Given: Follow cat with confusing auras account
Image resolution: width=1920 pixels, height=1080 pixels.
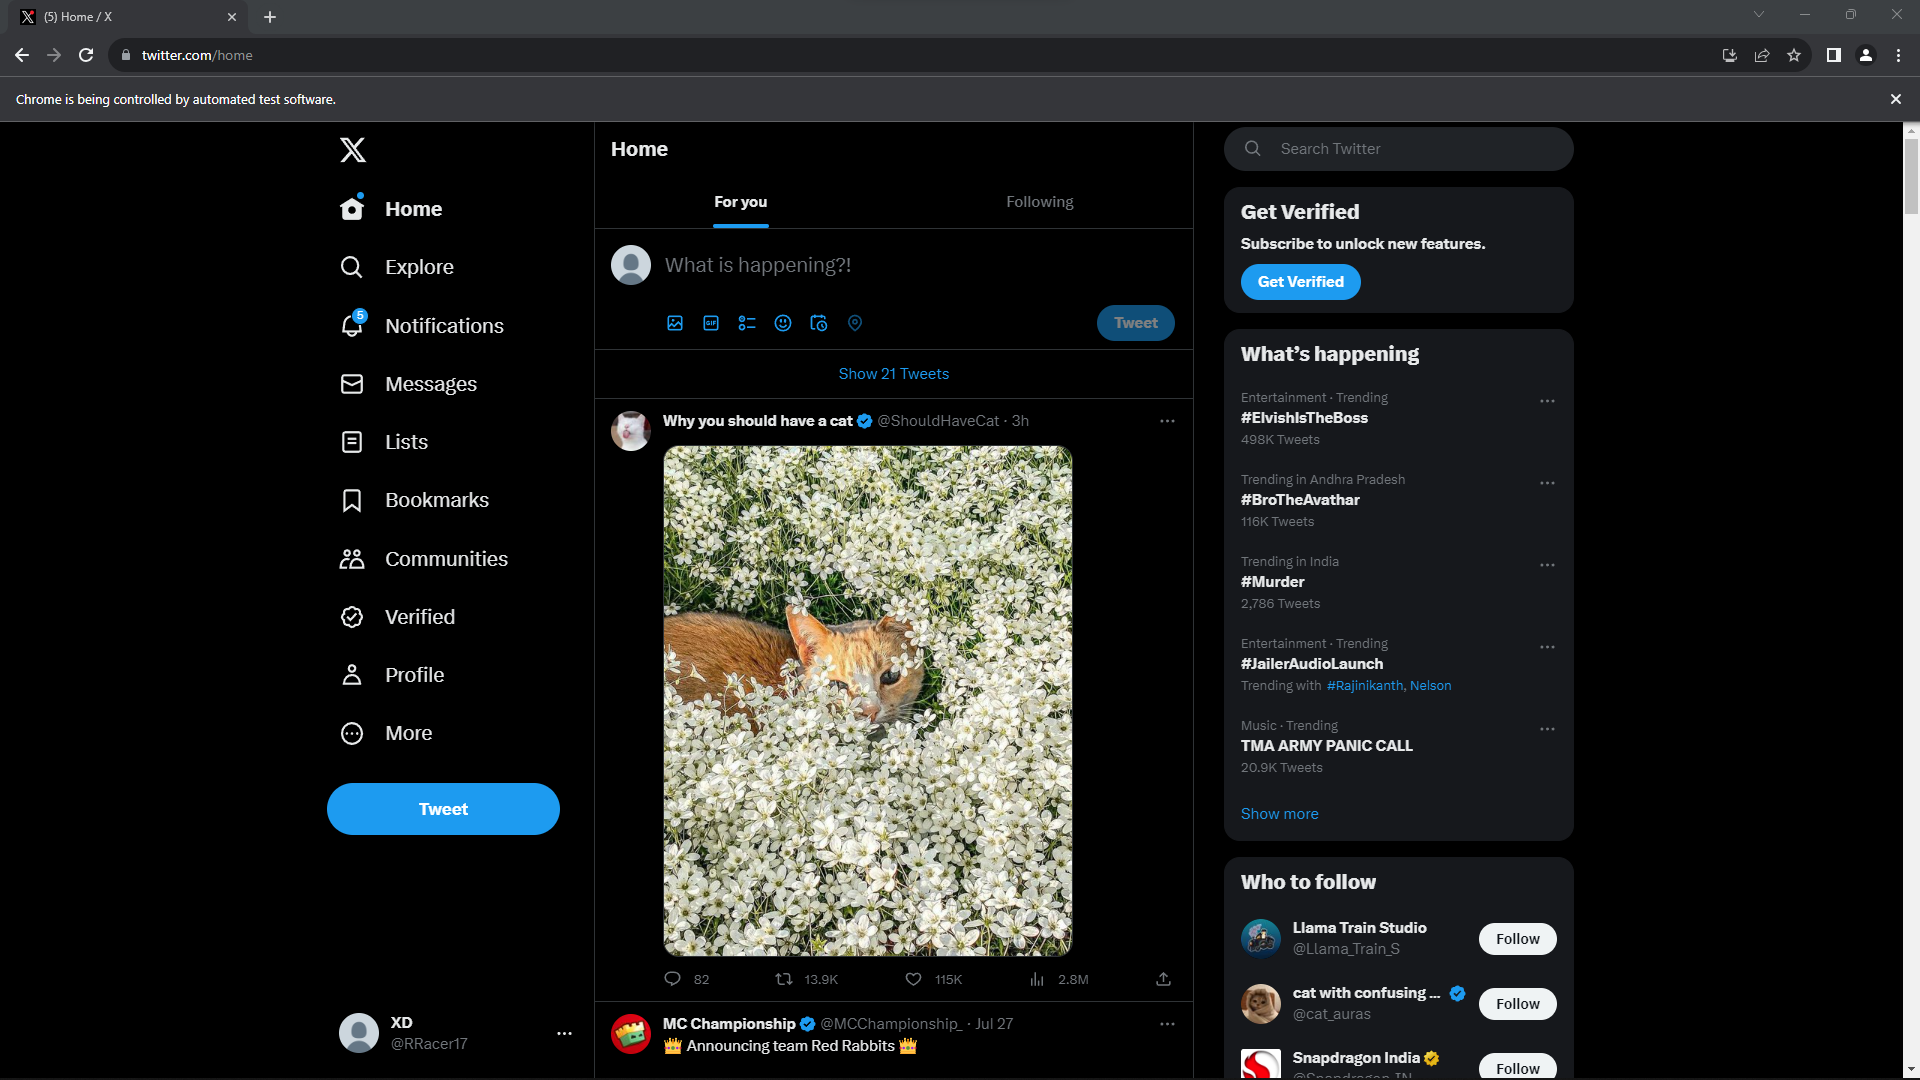Looking at the screenshot, I should point(1517,1004).
